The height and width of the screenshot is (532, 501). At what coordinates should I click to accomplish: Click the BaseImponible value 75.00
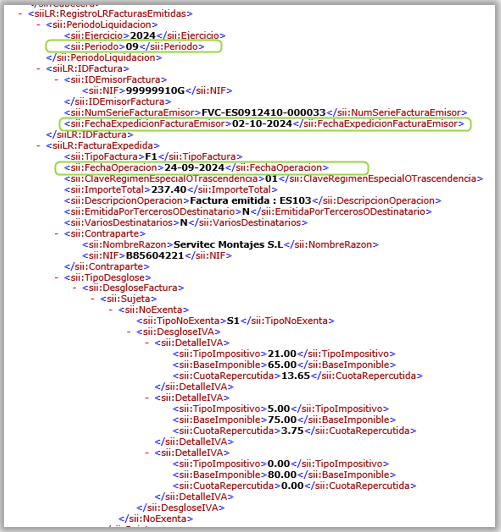282,420
